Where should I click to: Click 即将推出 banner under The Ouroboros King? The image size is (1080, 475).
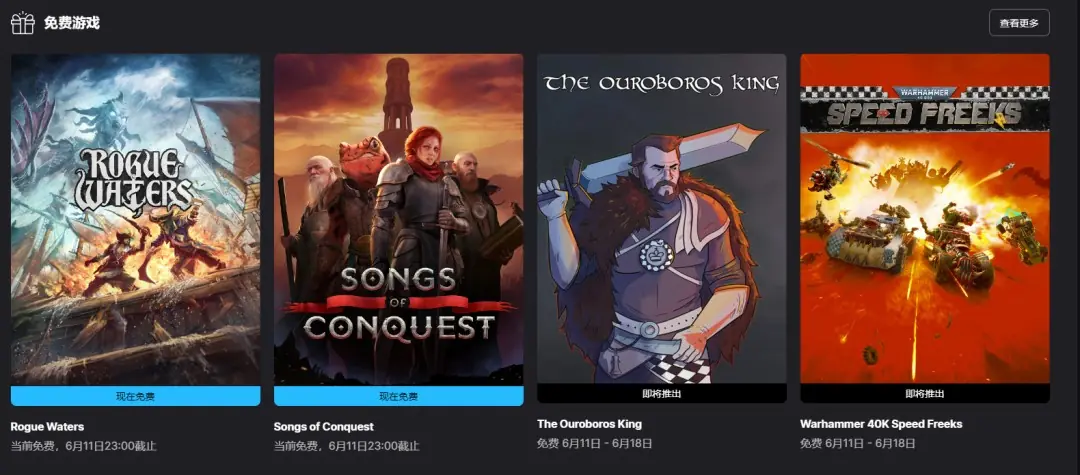pyautogui.click(x=662, y=393)
